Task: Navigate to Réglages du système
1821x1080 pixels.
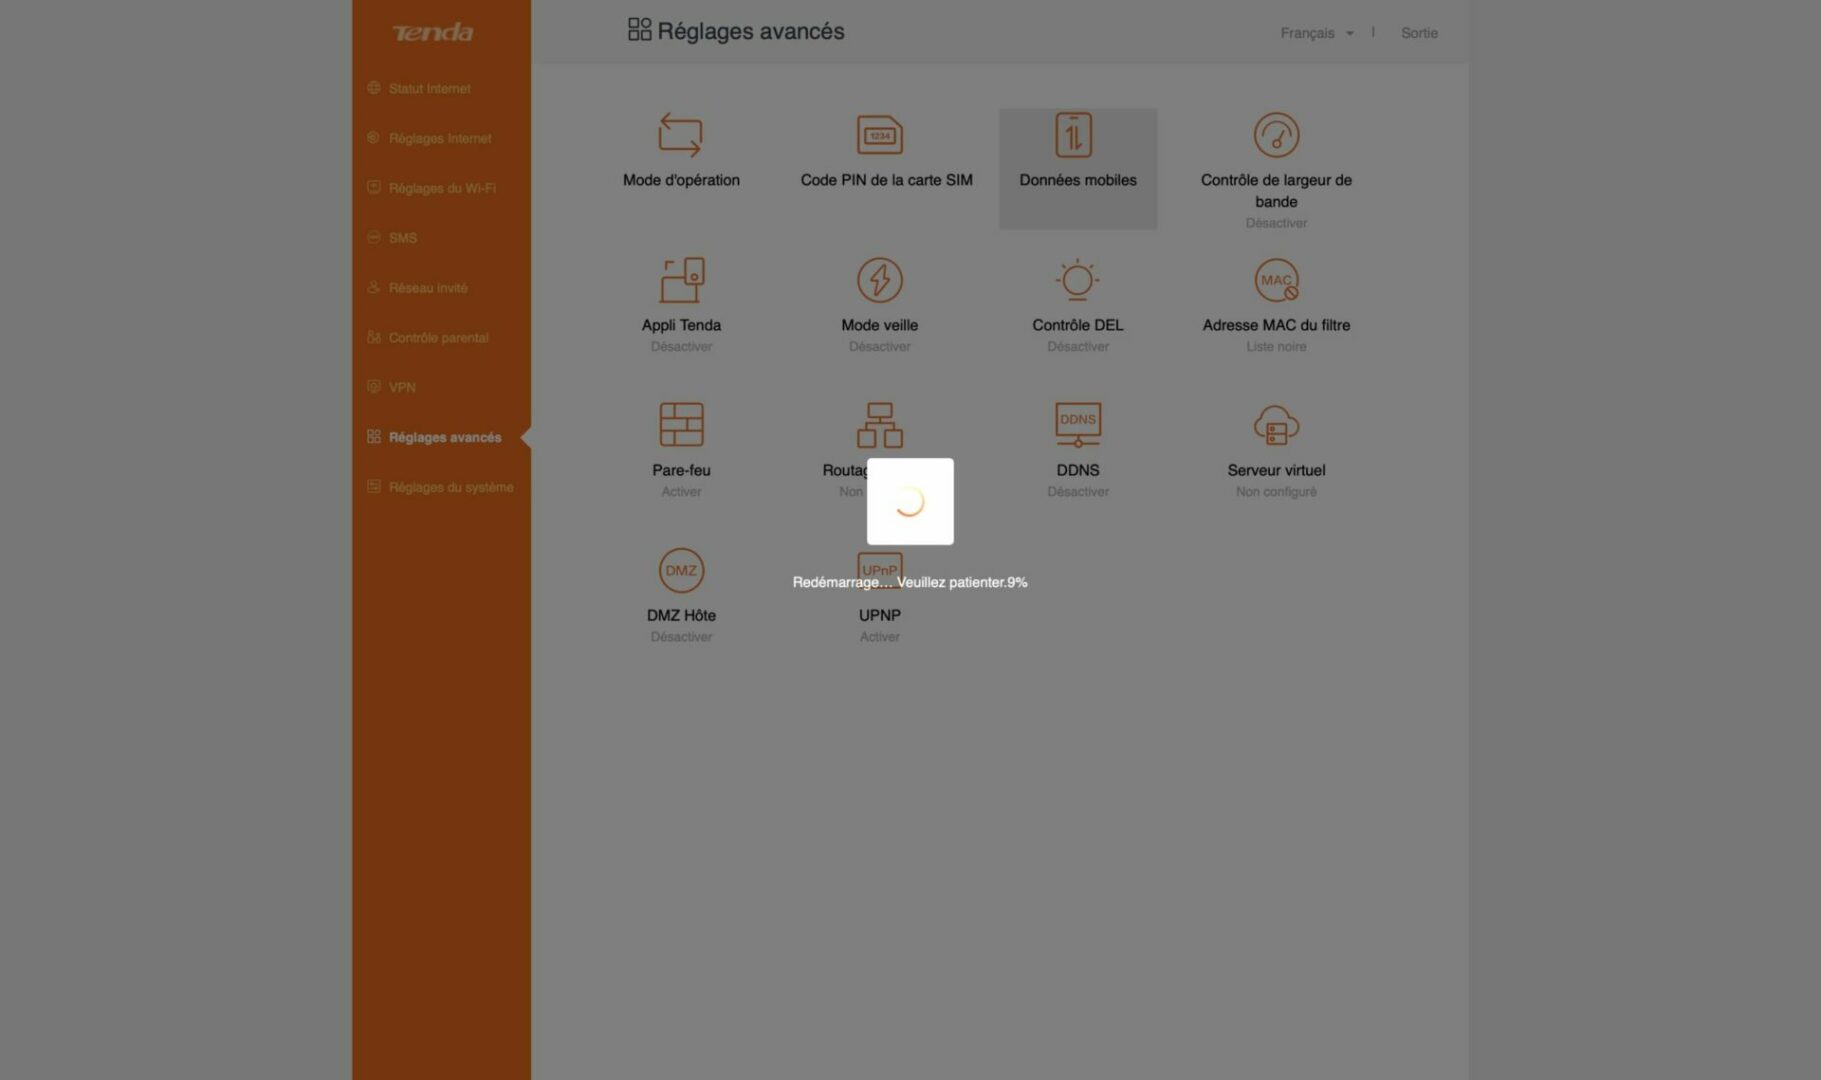Action: (450, 487)
